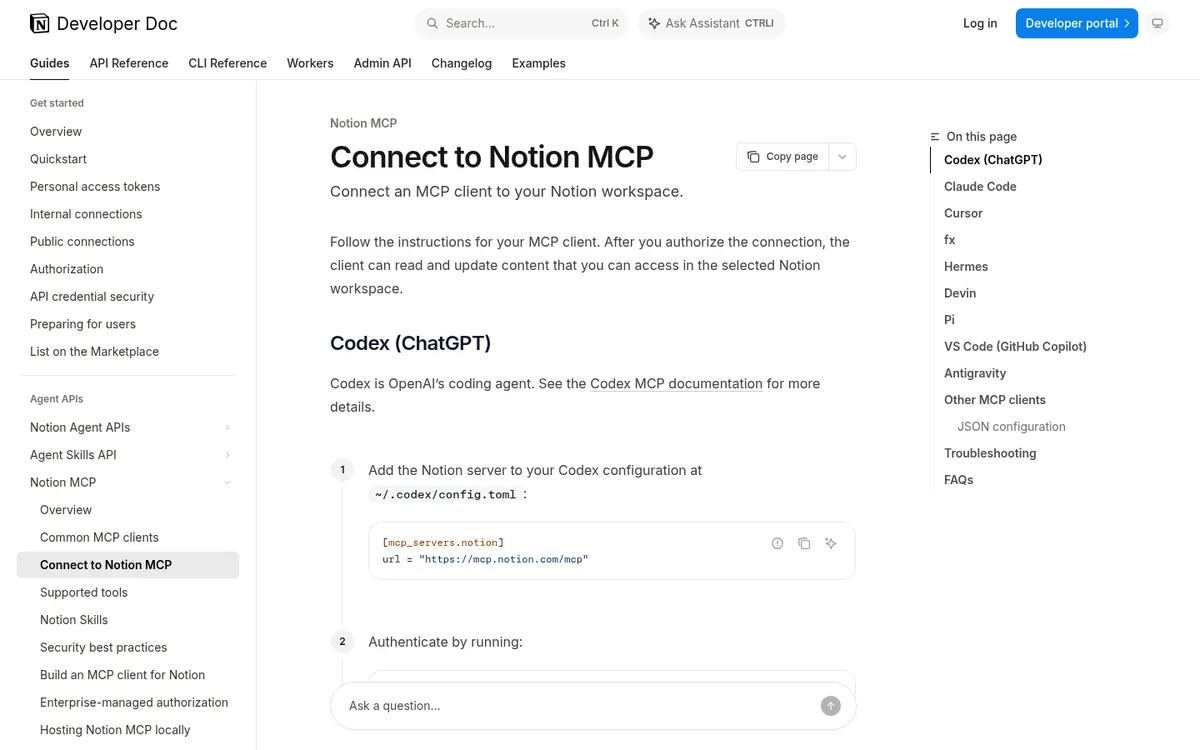
Task: Expand the Agent Skills API section
Action: click(x=228, y=455)
